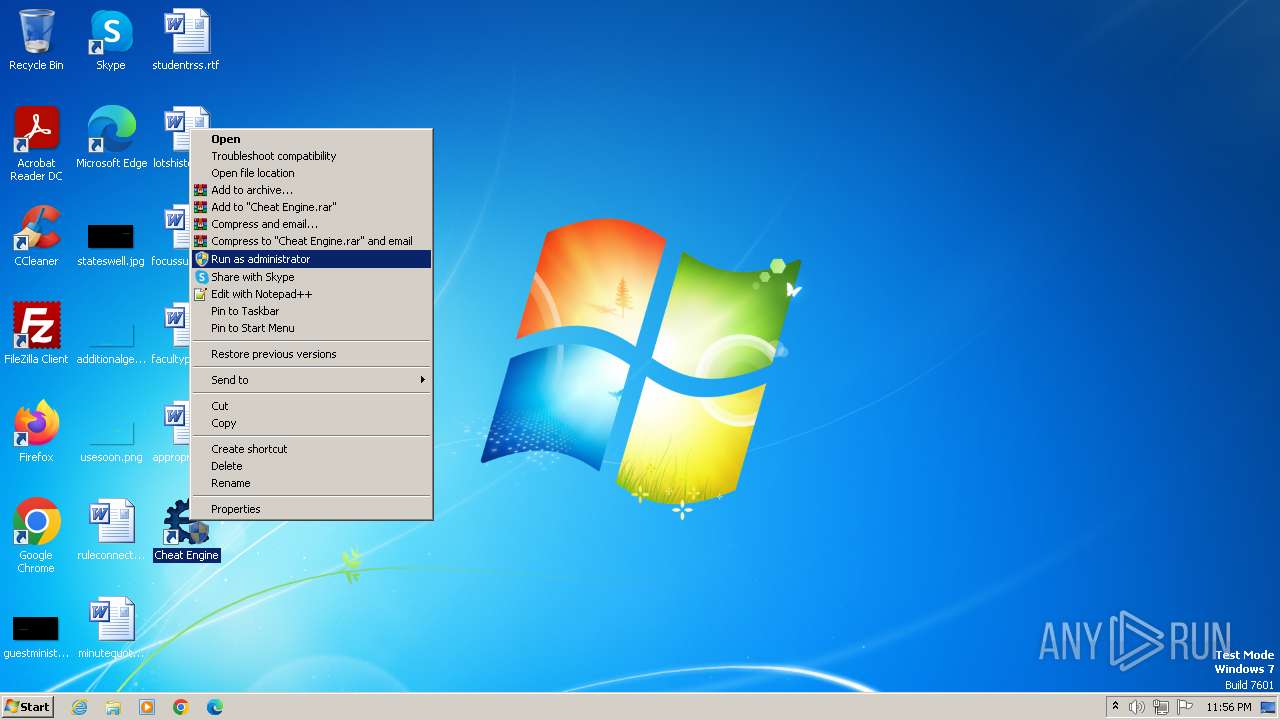
Task: Choose Create shortcut
Action: pyautogui.click(x=311, y=449)
